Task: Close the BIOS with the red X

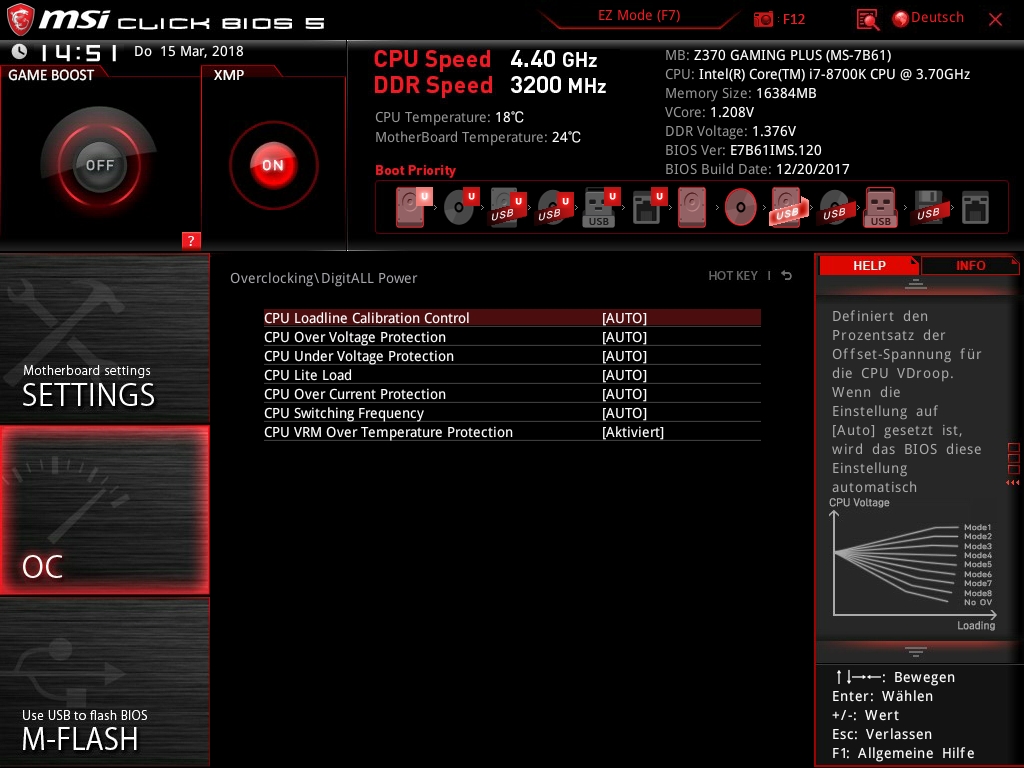Action: [995, 20]
